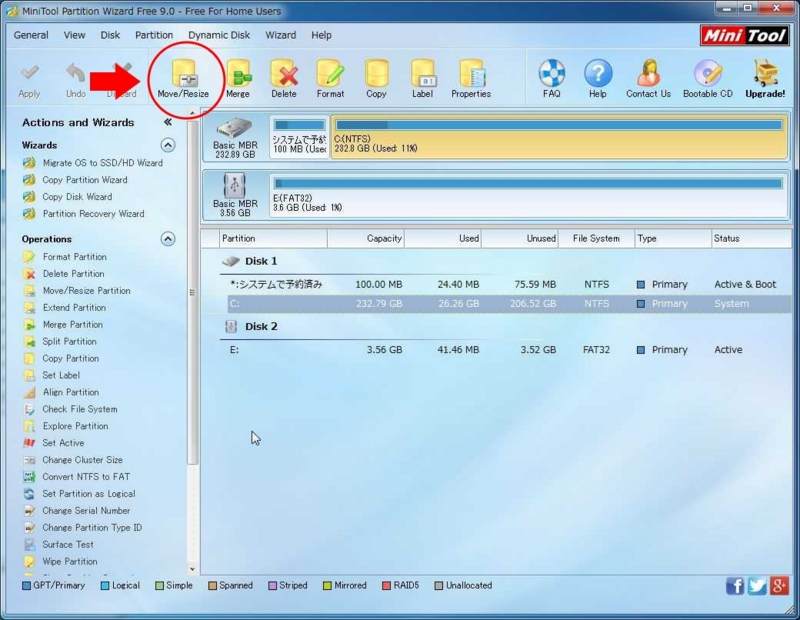Open the Help menu

click(x=321, y=35)
